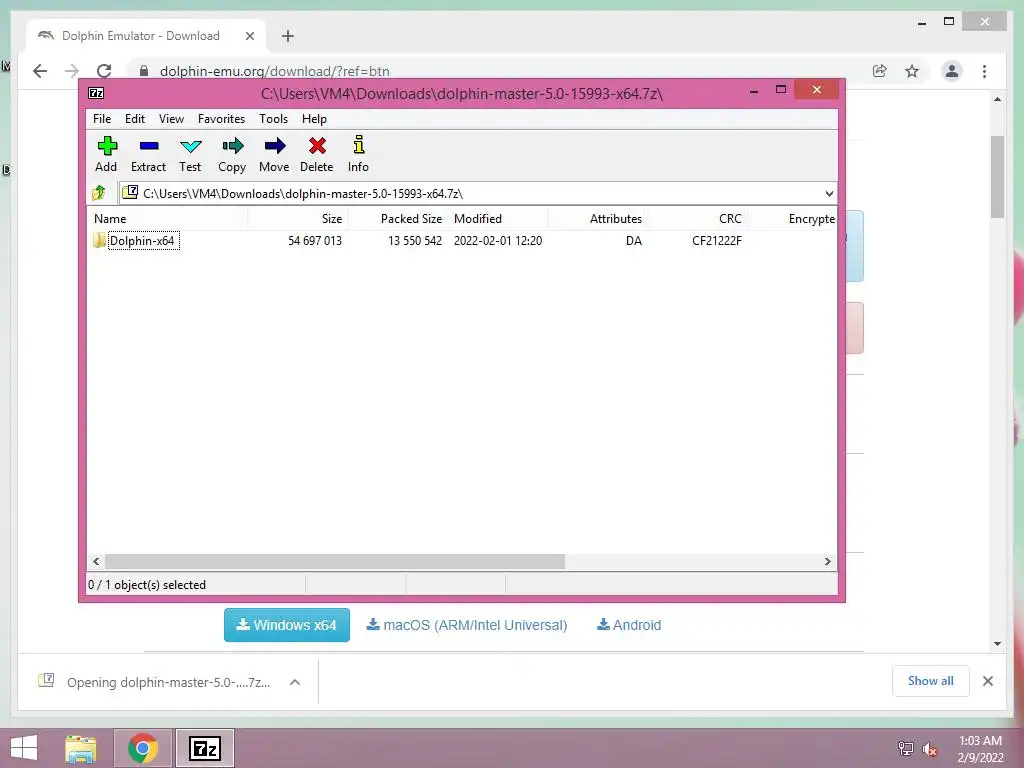Image resolution: width=1024 pixels, height=768 pixels.
Task: Expand the dolphin-master download item chevron
Action: click(295, 682)
